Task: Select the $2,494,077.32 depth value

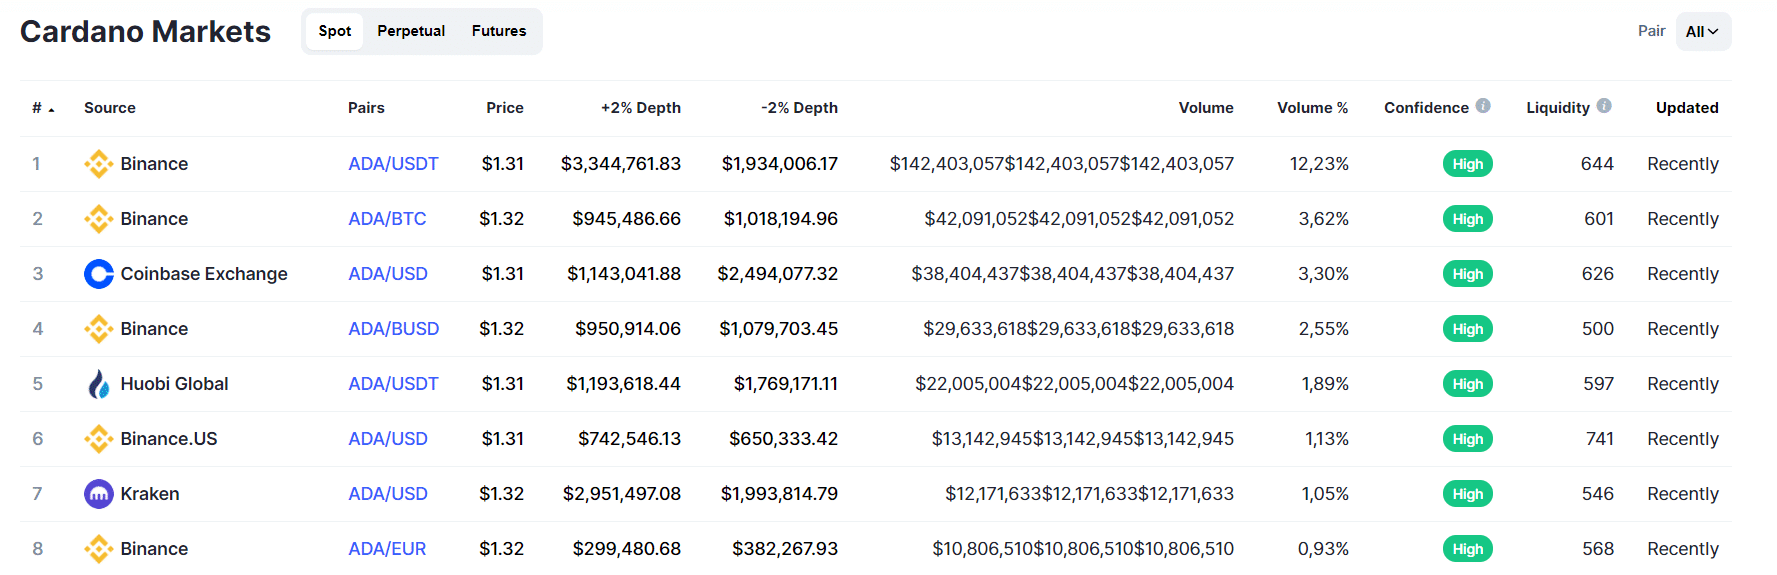Action: [778, 274]
